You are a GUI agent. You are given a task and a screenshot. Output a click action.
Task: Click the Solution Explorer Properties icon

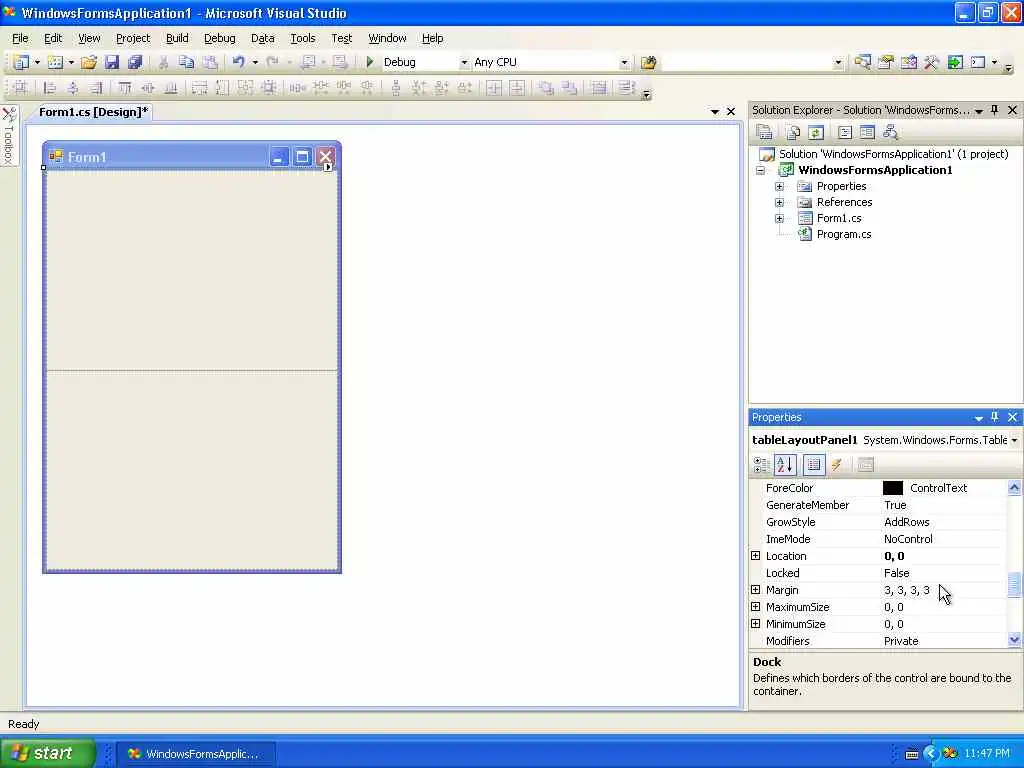point(764,133)
